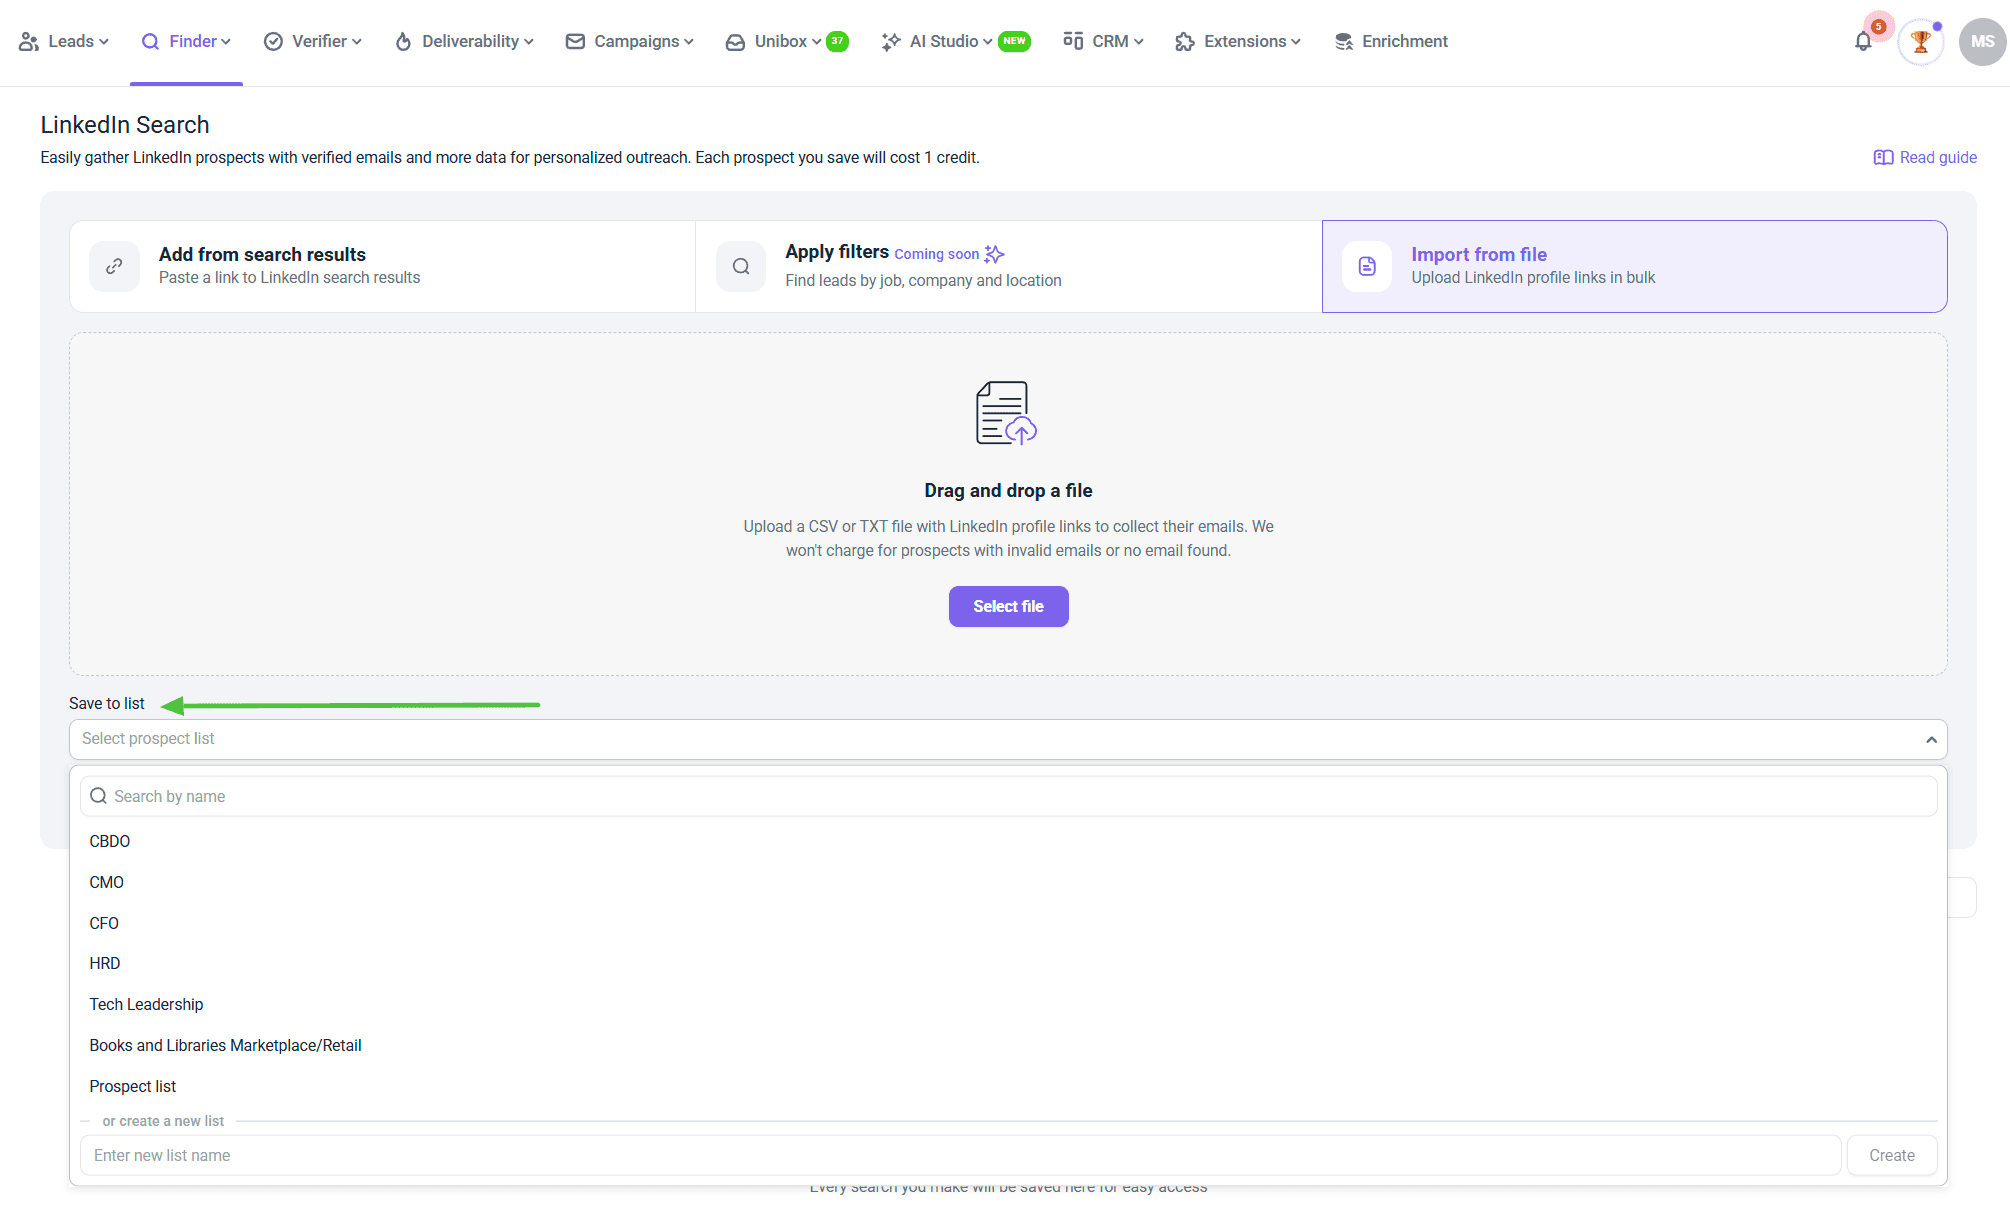
Task: Collapse the Select prospect list dropdown
Action: [x=1931, y=740]
